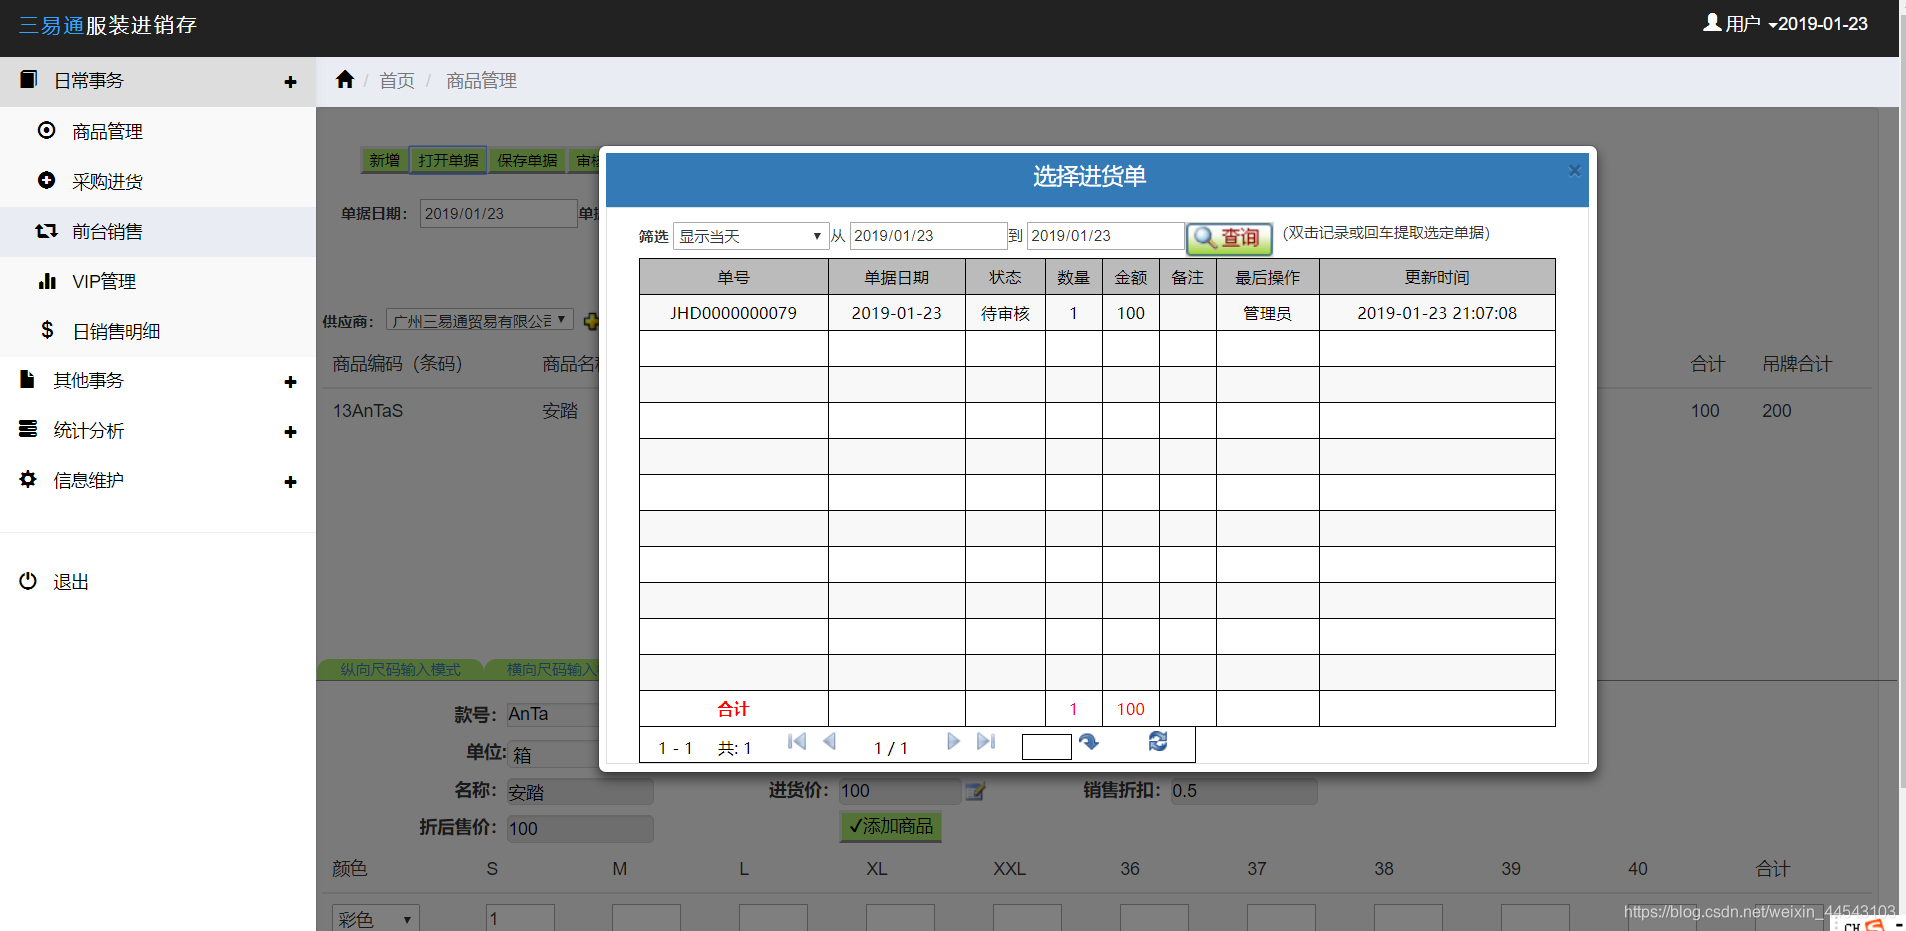Select order JHD0000000079 row
This screenshot has width=1906, height=931.
pos(1097,313)
